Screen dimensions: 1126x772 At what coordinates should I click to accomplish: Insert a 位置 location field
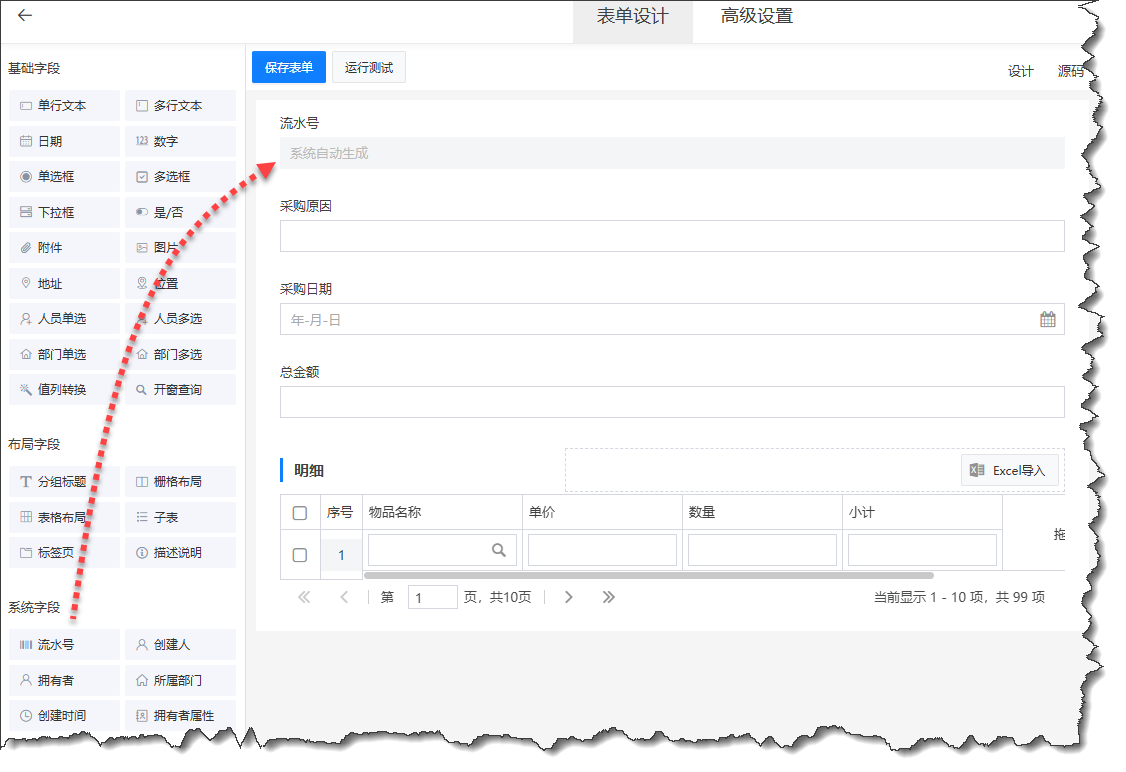178,282
